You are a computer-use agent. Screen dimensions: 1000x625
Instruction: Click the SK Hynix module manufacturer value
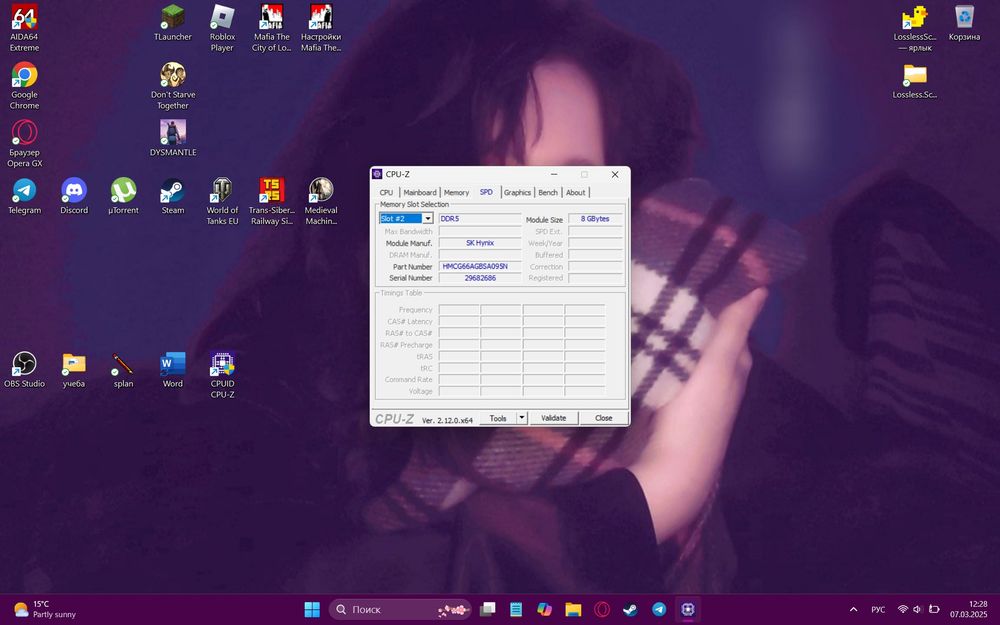[480, 243]
